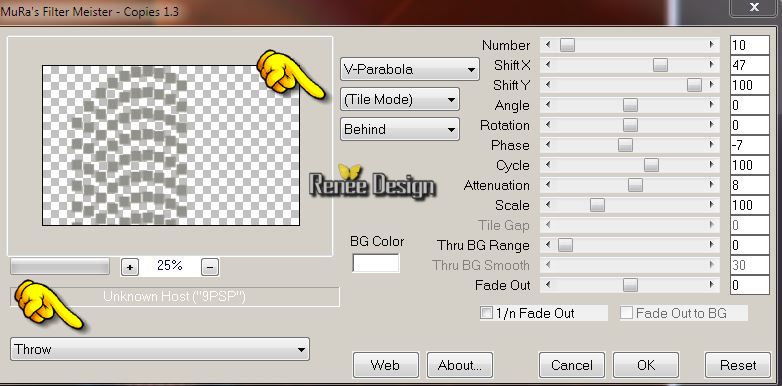
Task: Open the About... dialog
Action: pos(460,365)
